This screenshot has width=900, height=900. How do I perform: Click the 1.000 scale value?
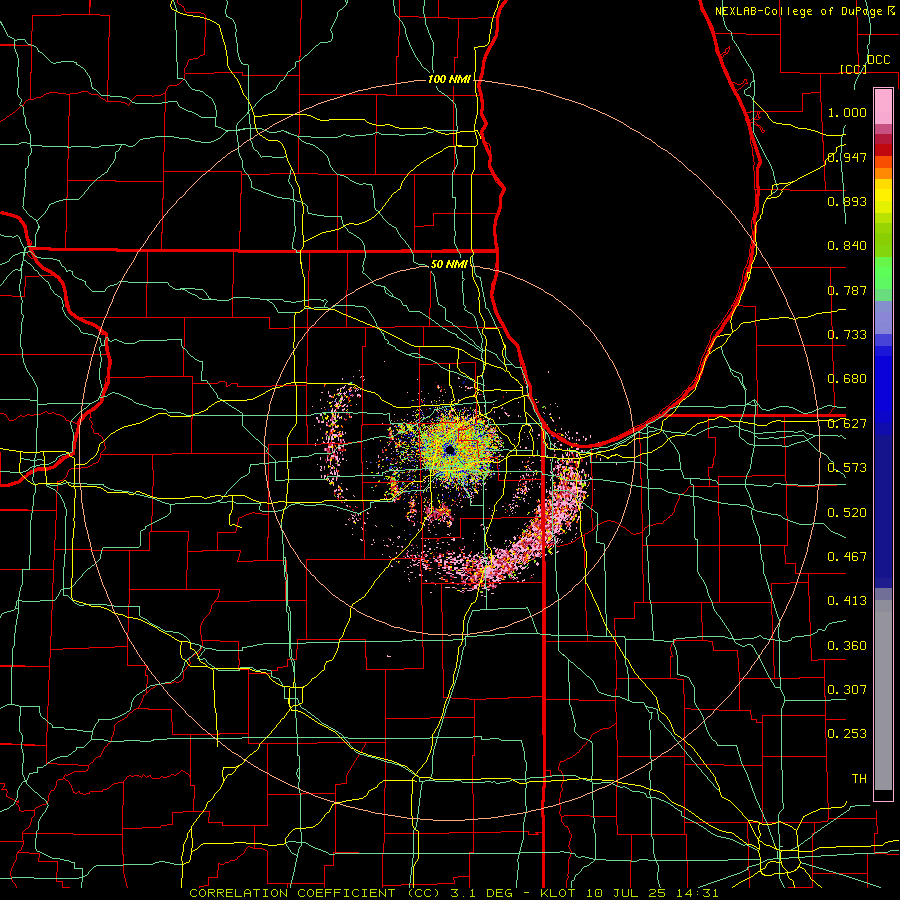tap(847, 112)
